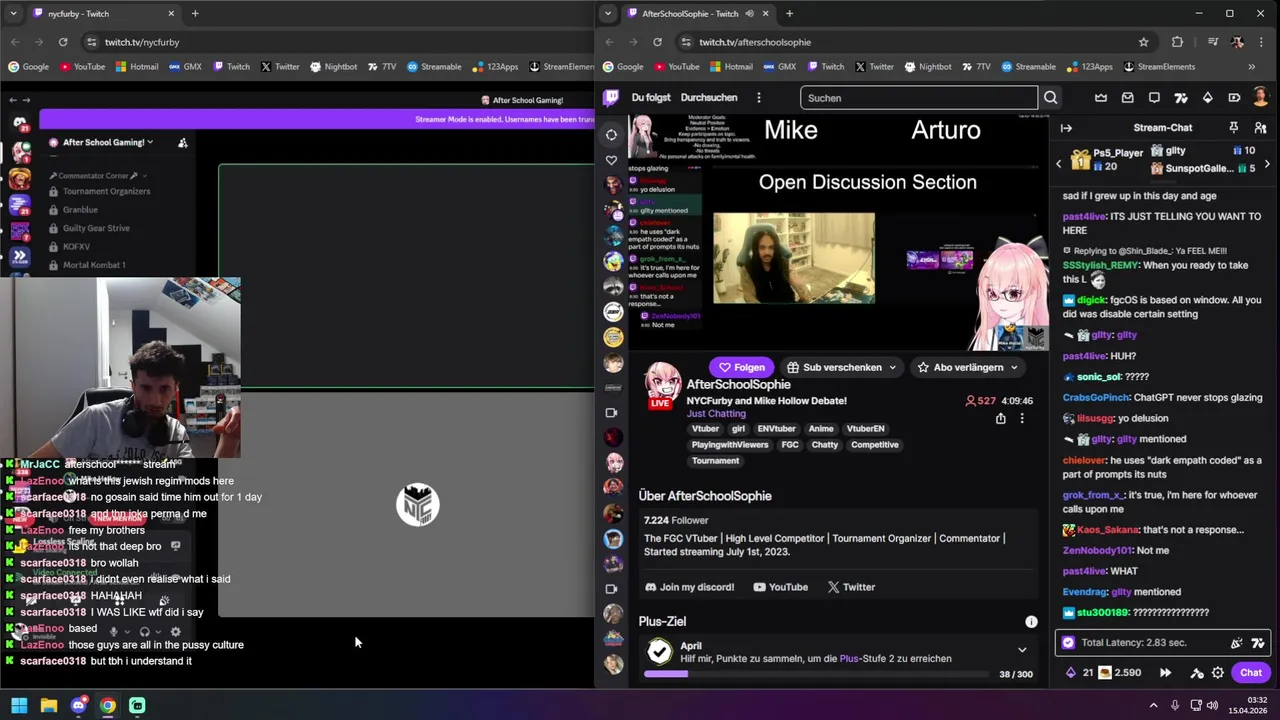
Task: Expand Twitch sidebar followed channels heart icon
Action: pyautogui.click(x=611, y=160)
